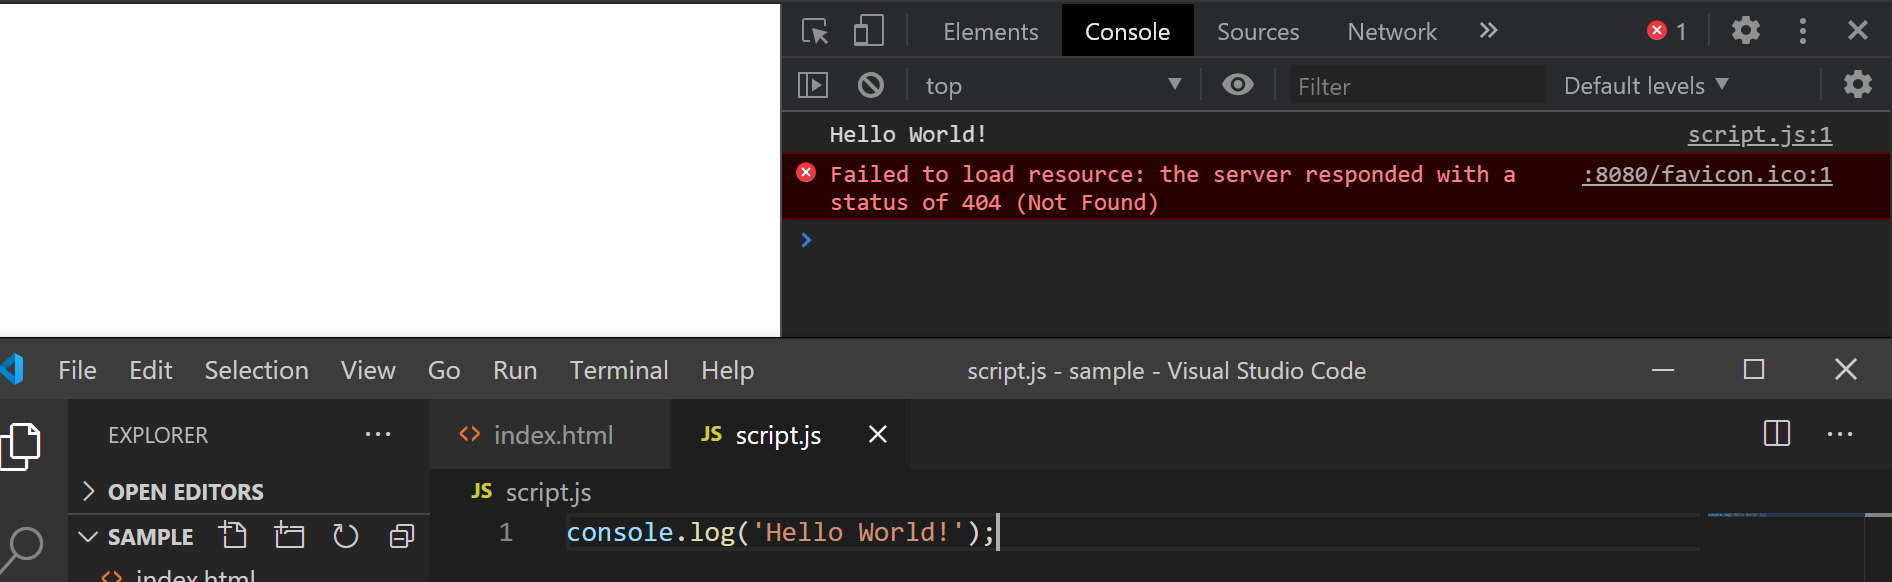Activate the inspect element picker icon
Image resolution: width=1892 pixels, height=582 pixels.
815,31
